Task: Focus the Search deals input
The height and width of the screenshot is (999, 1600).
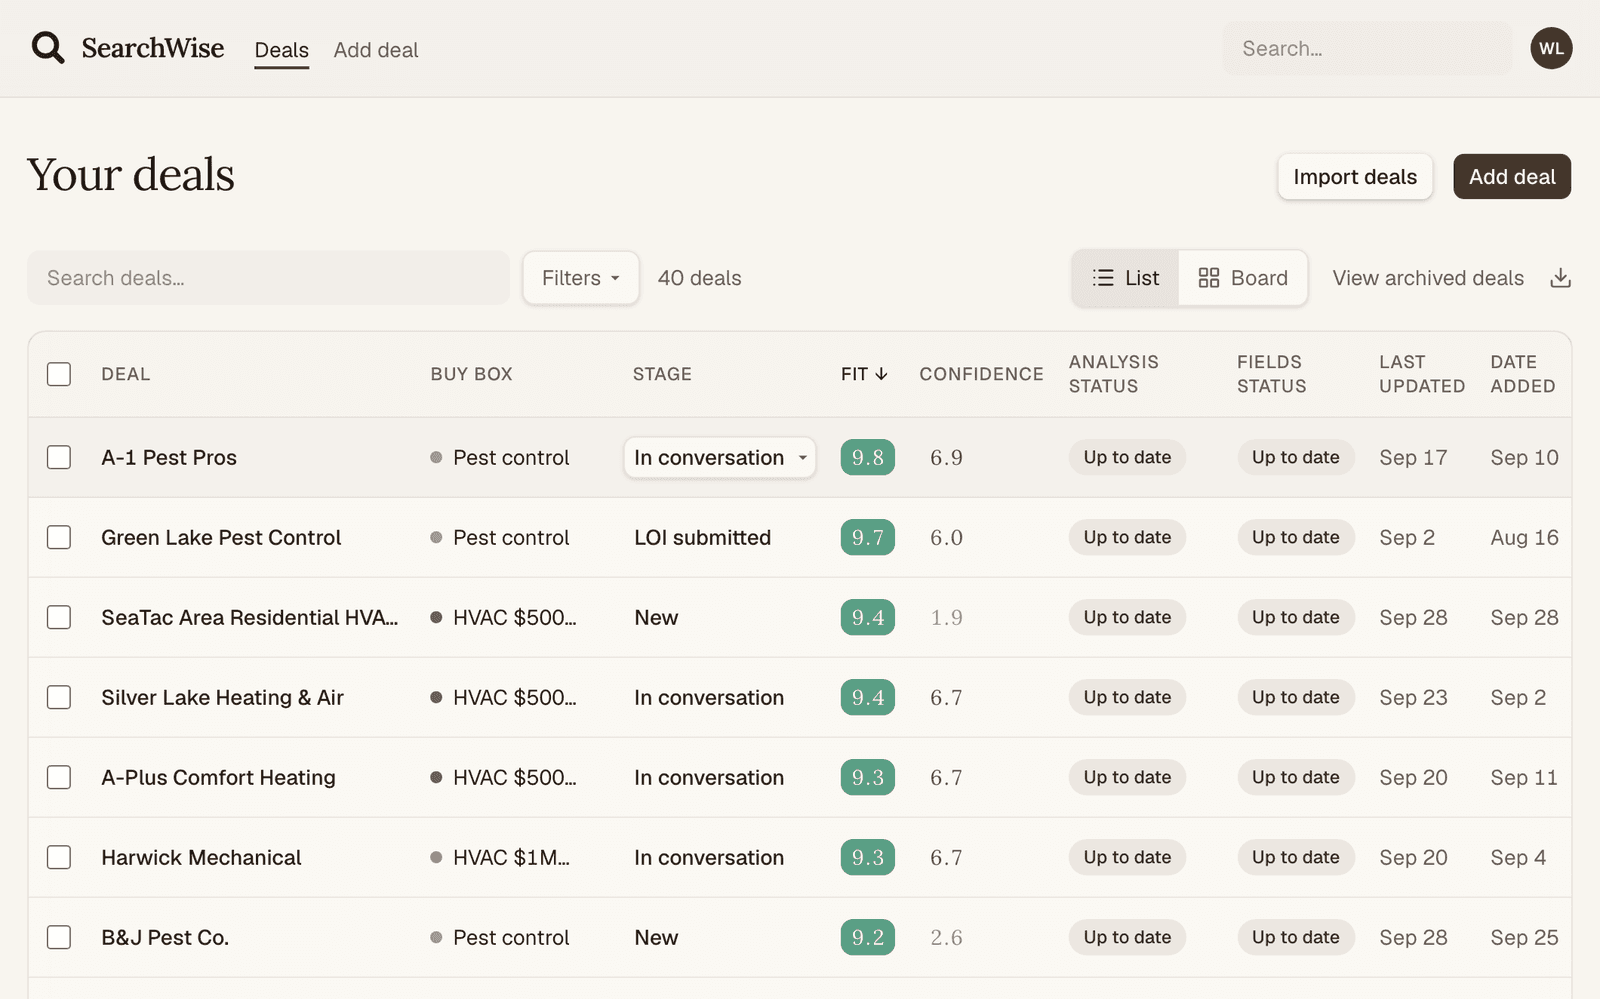Action: pyautogui.click(x=268, y=278)
